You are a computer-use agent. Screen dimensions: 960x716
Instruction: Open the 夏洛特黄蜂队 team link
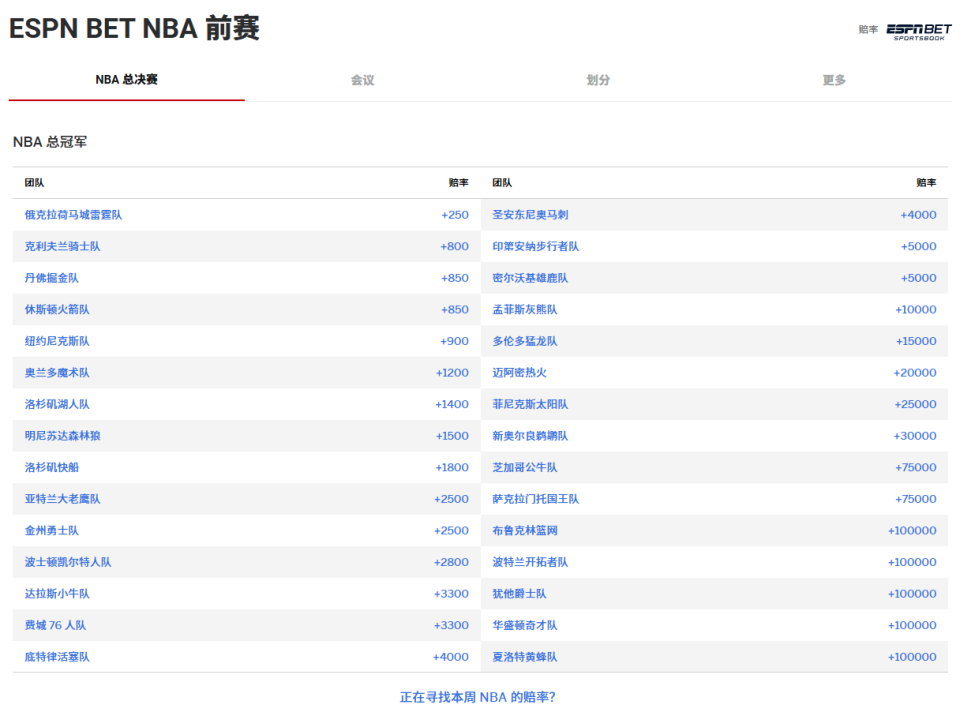[x=525, y=657]
